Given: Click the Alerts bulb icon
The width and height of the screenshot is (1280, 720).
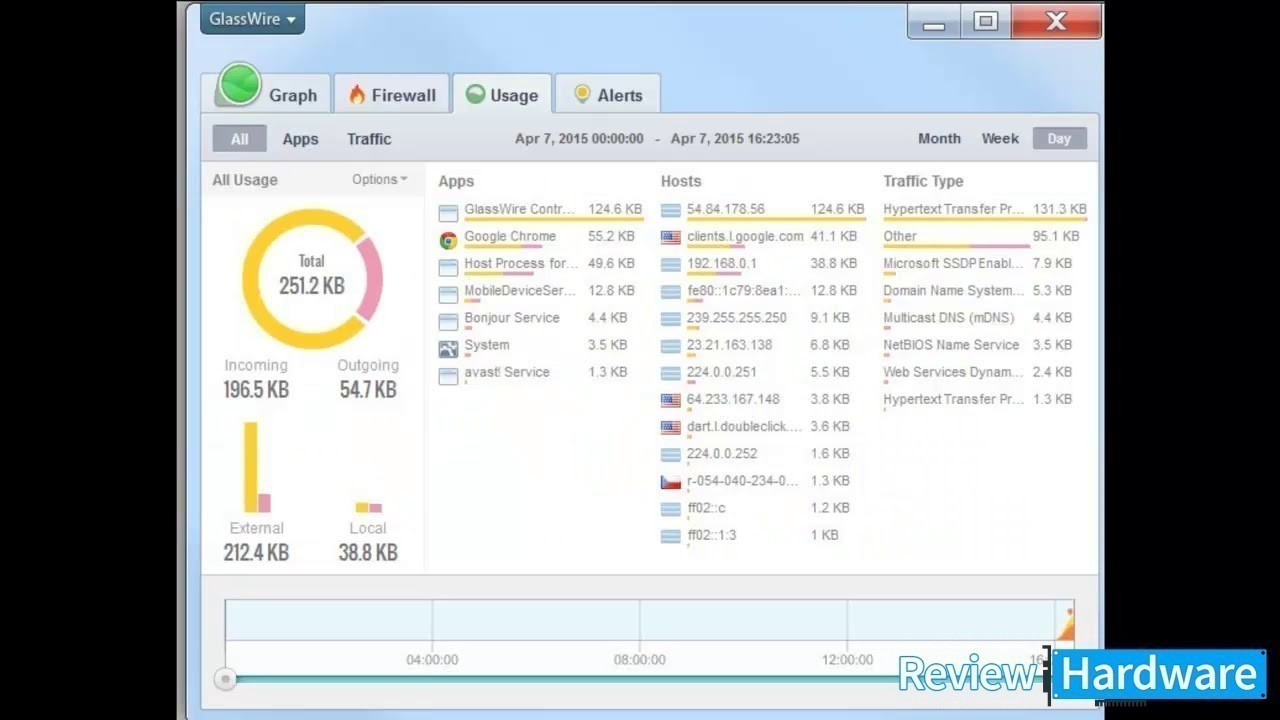Looking at the screenshot, I should [x=582, y=94].
